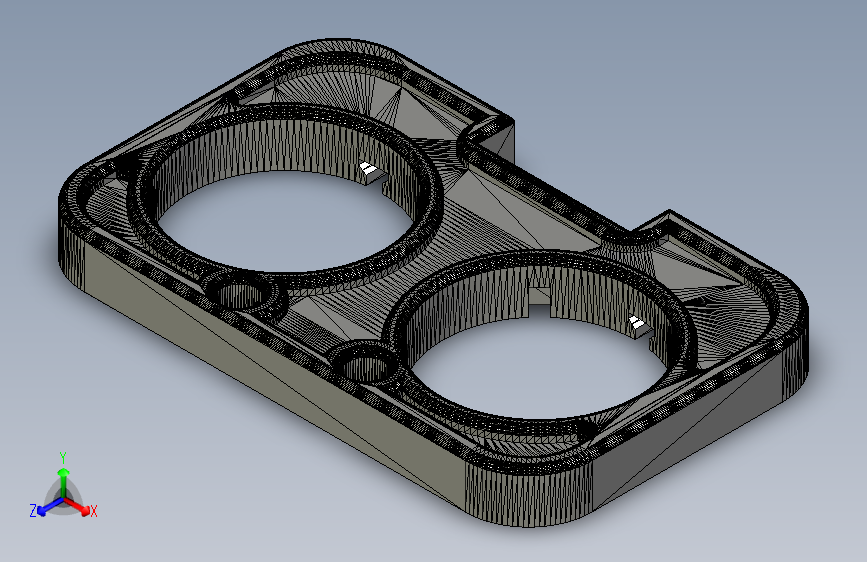The width and height of the screenshot is (867, 562).
Task: Click the red X axis on the orientation triad
Action: [x=77, y=506]
